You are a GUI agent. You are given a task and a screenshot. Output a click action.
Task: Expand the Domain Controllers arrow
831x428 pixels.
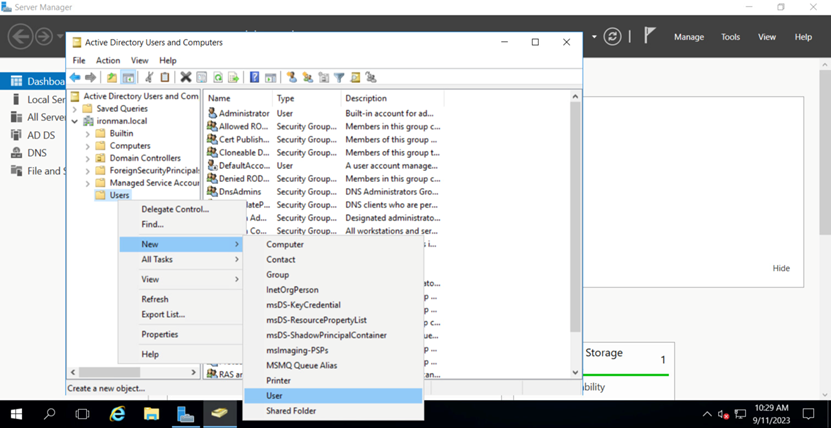(88, 158)
